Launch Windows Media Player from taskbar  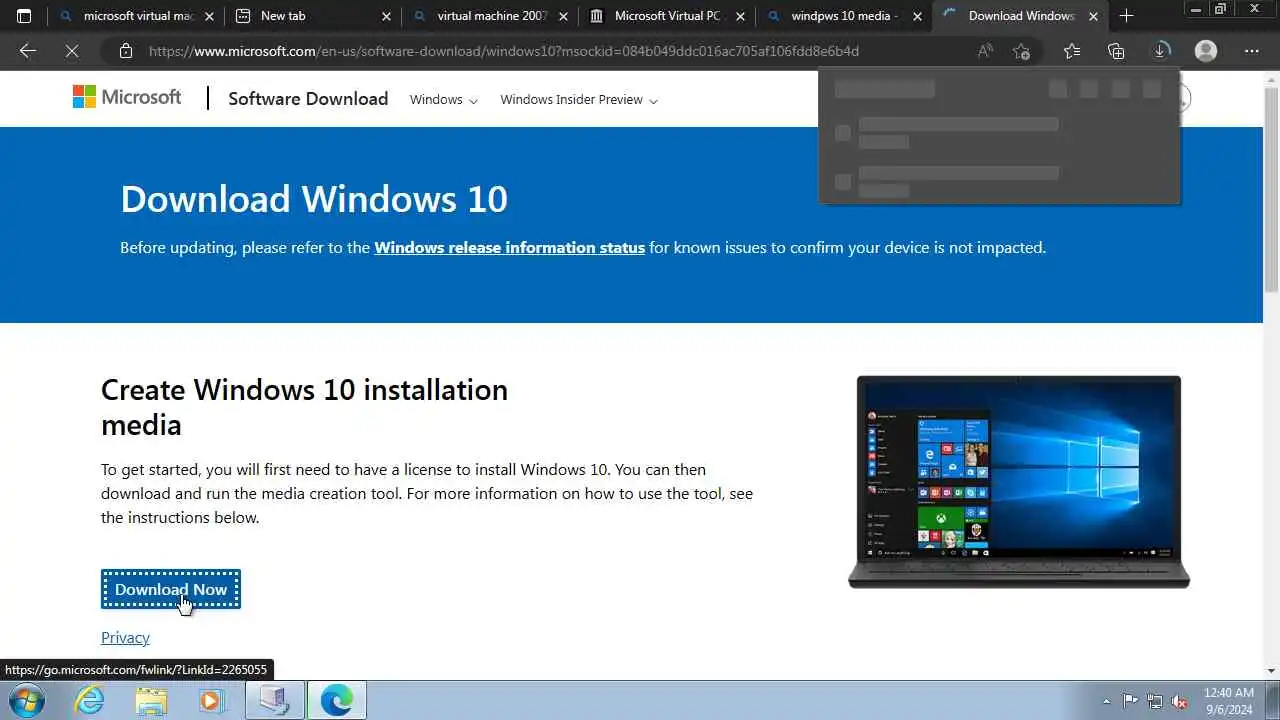211,700
